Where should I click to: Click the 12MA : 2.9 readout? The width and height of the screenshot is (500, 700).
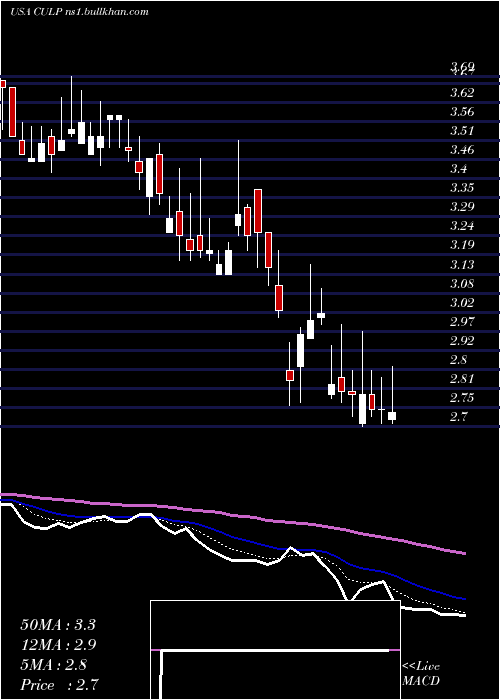pyautogui.click(x=58, y=645)
